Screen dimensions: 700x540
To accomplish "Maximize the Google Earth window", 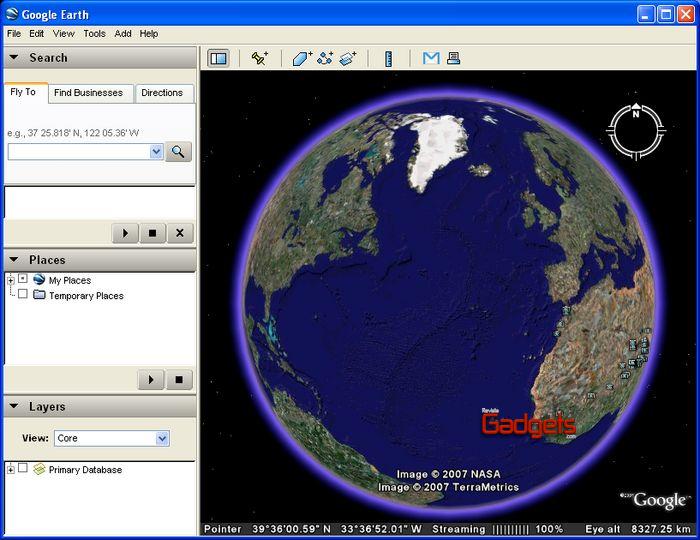I will point(666,14).
